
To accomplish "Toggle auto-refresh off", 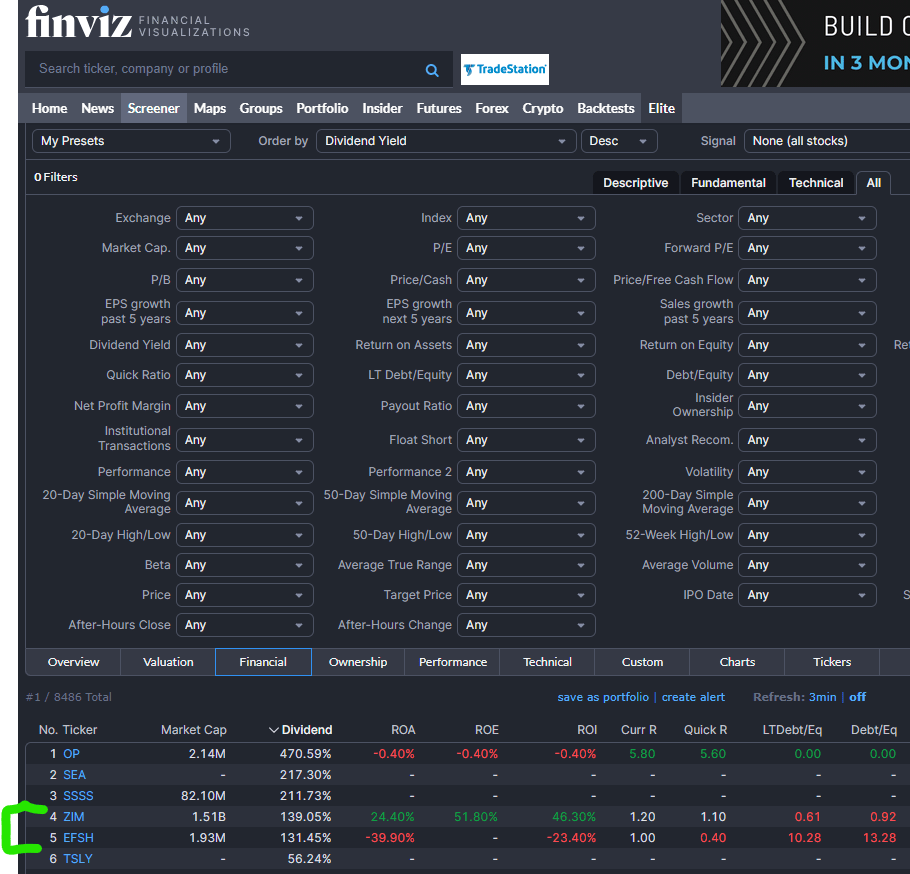I will click(x=857, y=697).
